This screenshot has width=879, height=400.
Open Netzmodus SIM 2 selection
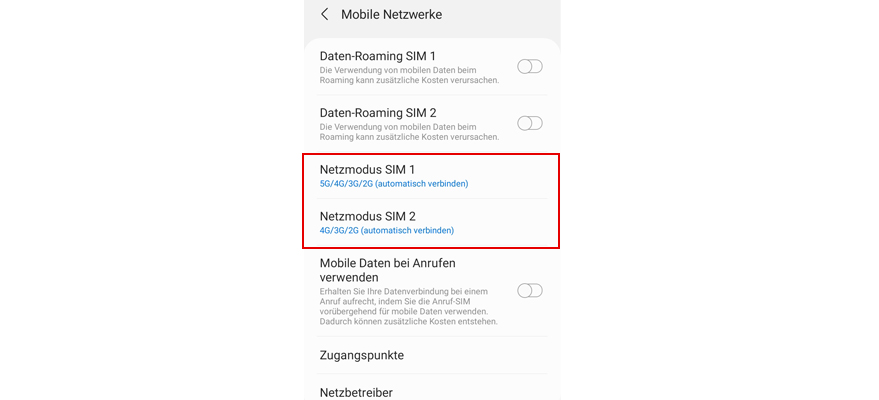pos(432,222)
